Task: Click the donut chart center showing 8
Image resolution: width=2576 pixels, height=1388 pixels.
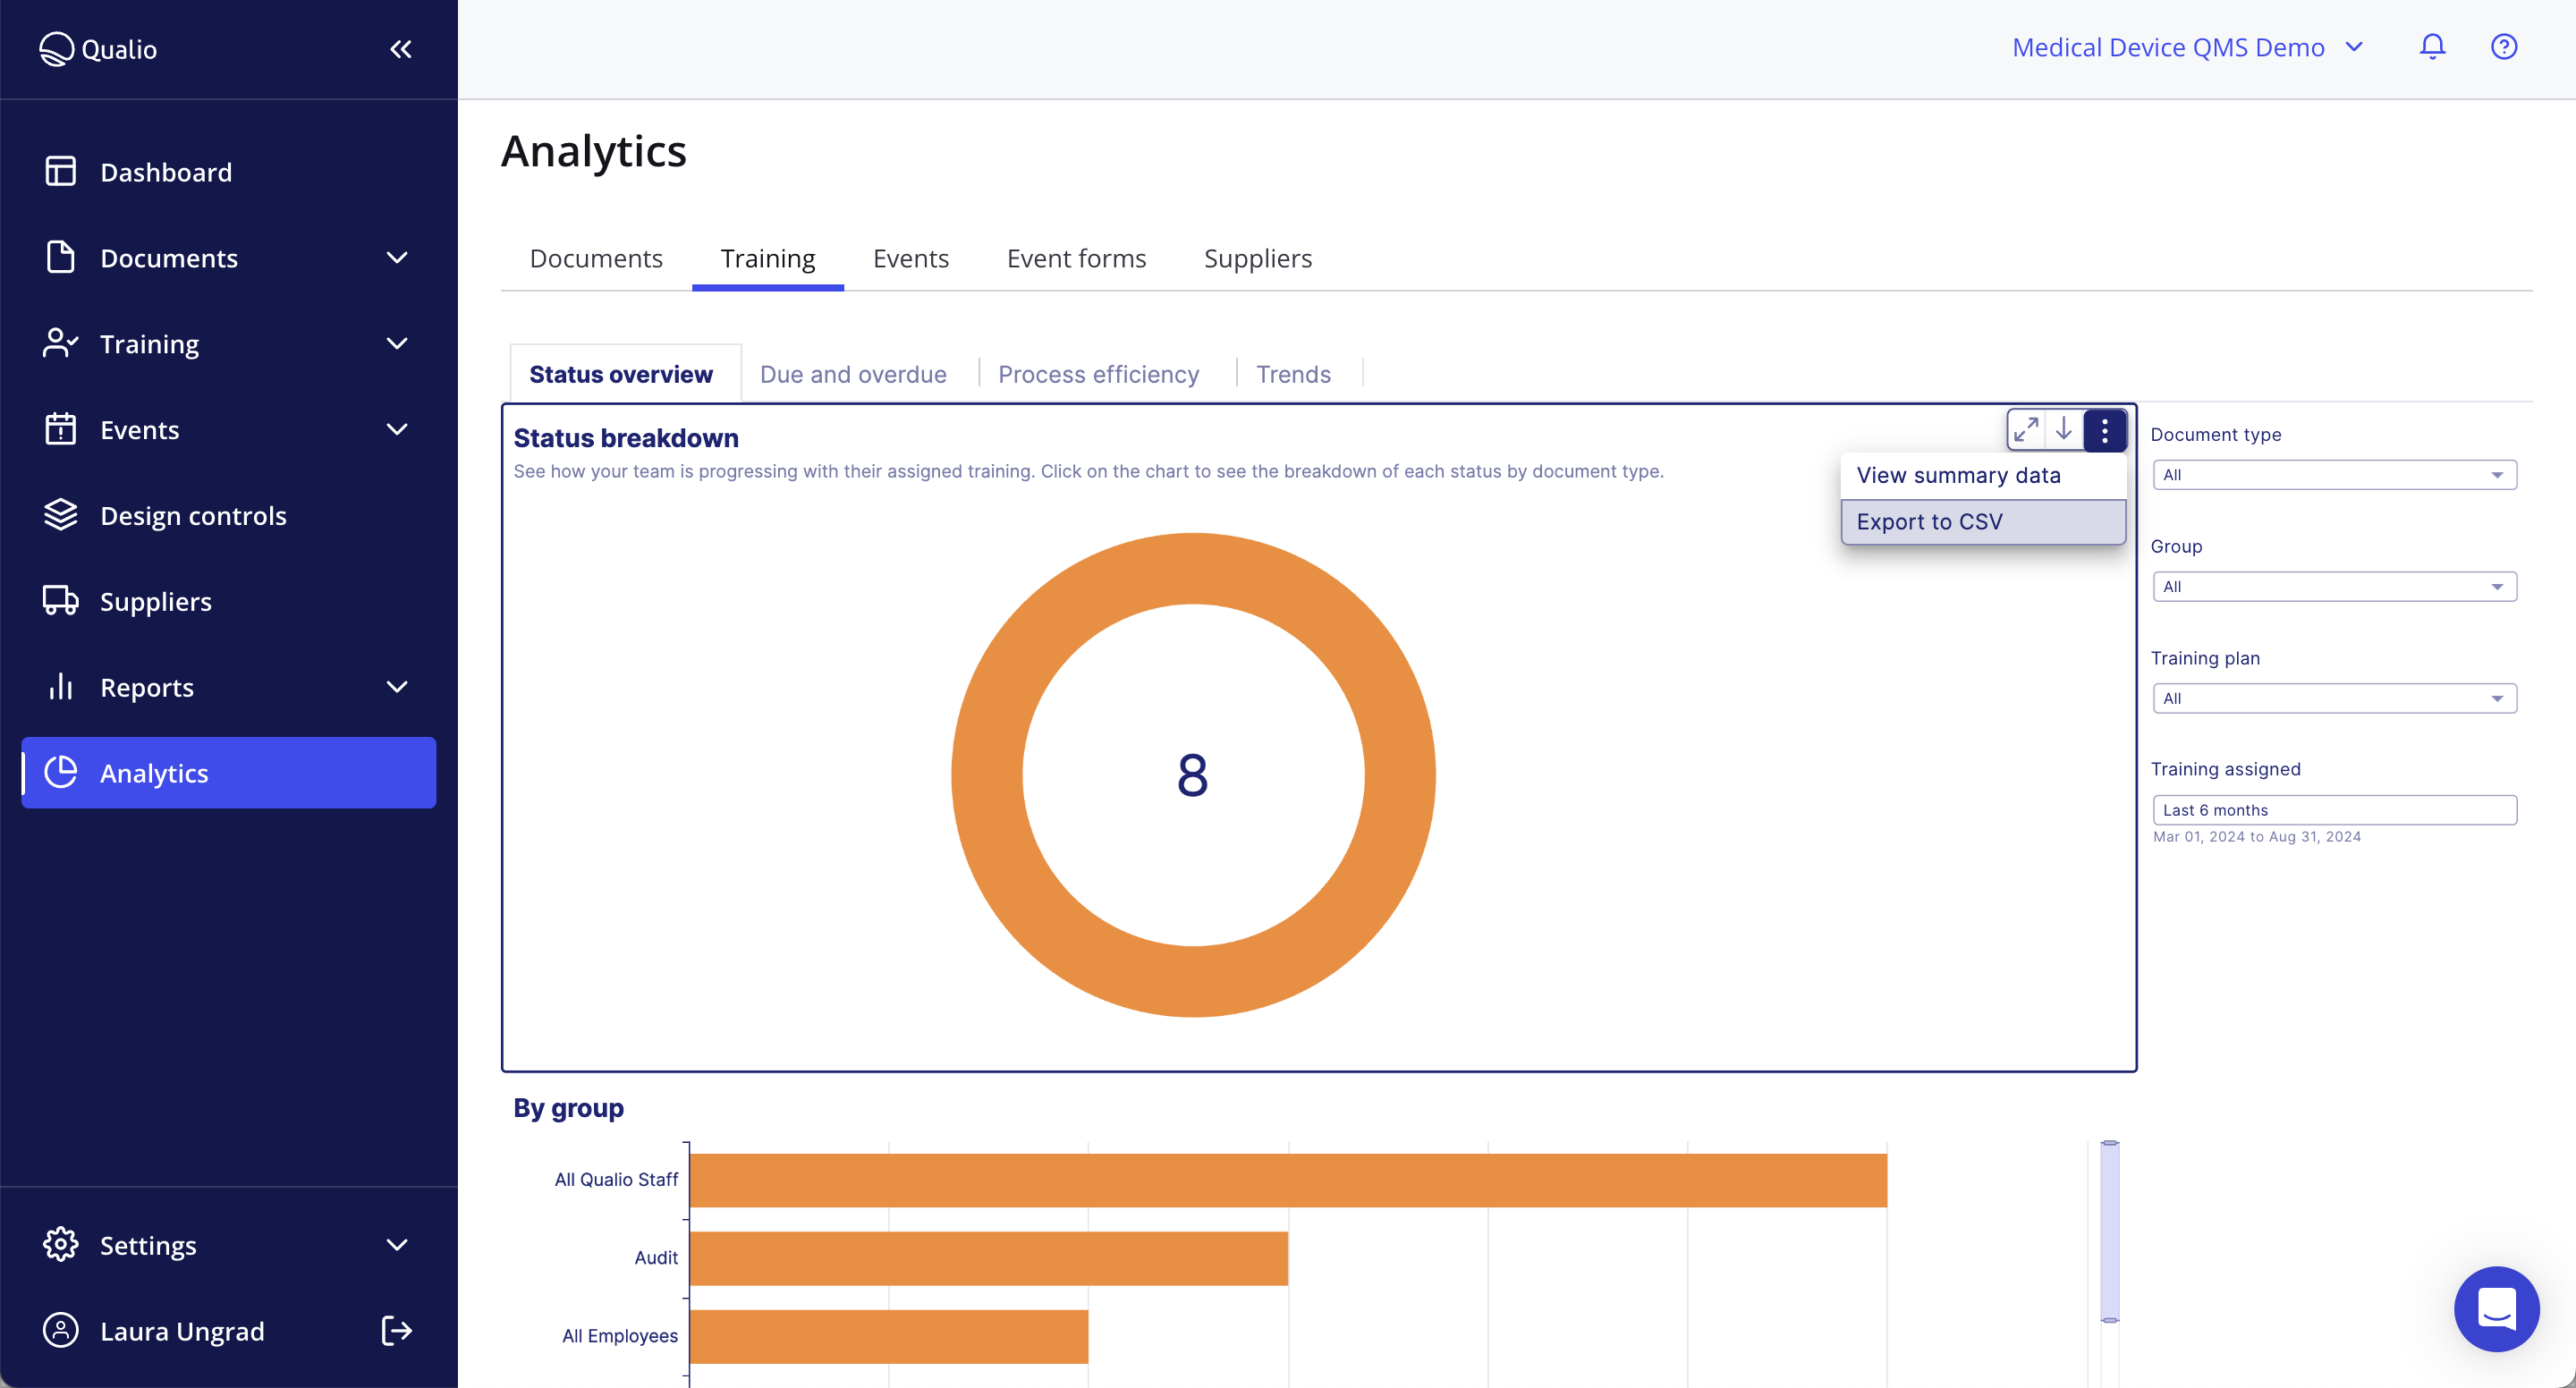Action: click(1193, 775)
